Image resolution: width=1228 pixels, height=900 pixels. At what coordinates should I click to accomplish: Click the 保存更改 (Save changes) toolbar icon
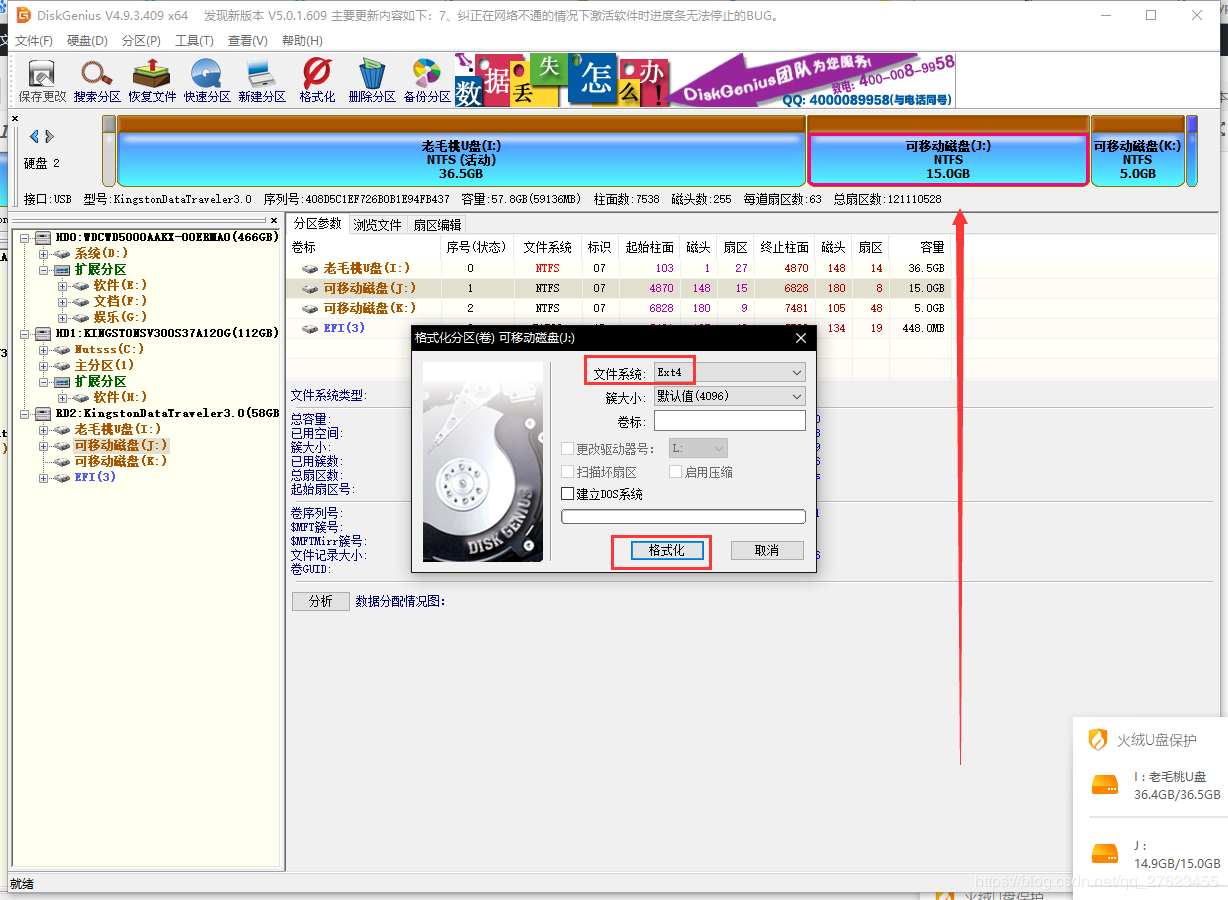pyautogui.click(x=42, y=81)
